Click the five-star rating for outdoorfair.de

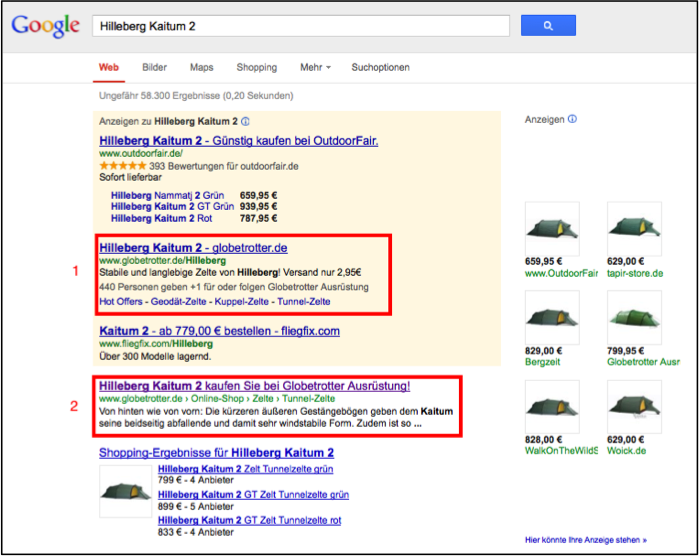(123, 166)
